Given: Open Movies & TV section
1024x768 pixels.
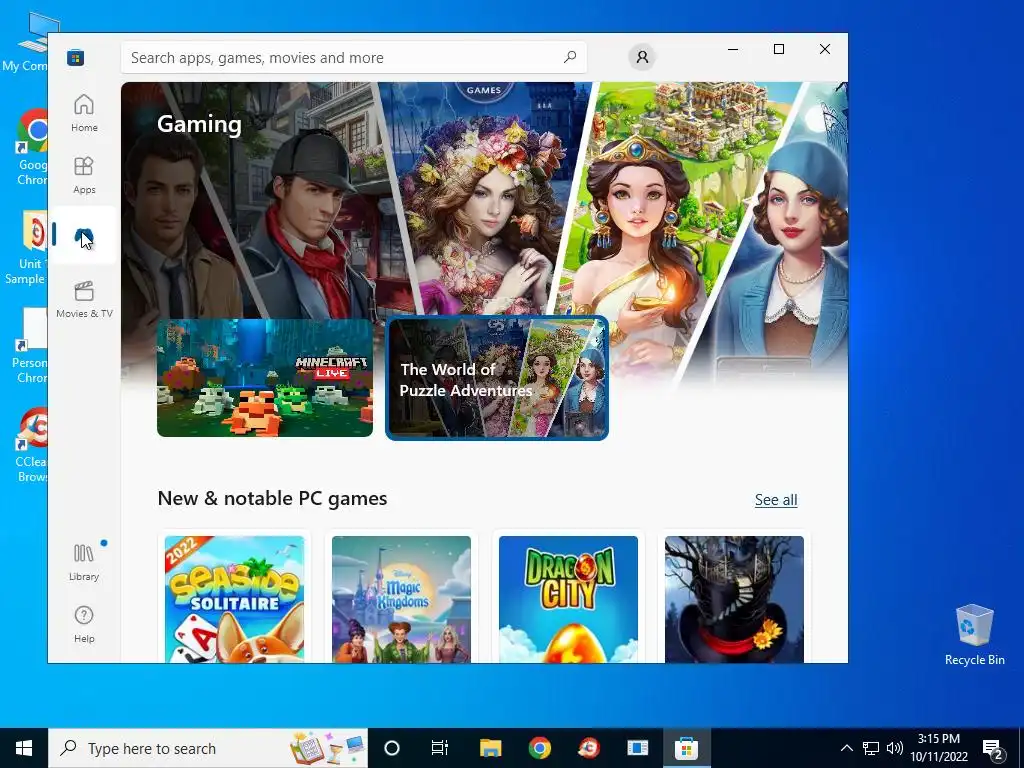Looking at the screenshot, I should 84,299.
